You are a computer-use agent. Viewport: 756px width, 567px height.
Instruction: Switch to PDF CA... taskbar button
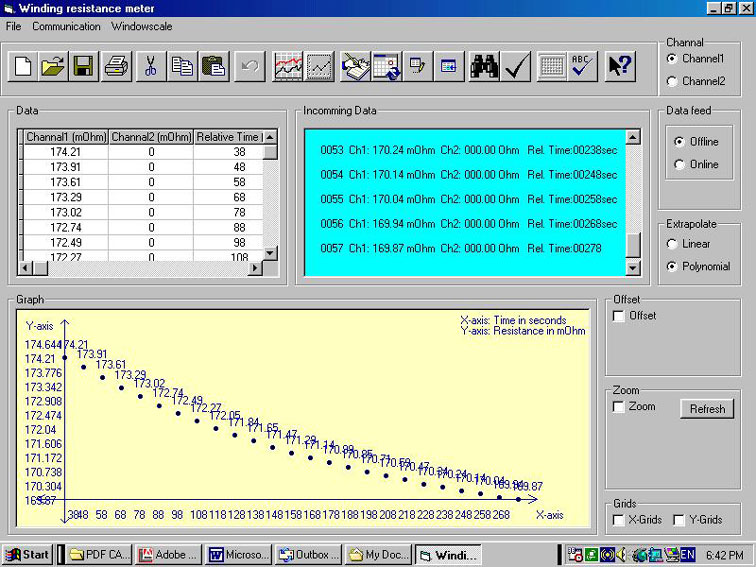pyautogui.click(x=98, y=555)
